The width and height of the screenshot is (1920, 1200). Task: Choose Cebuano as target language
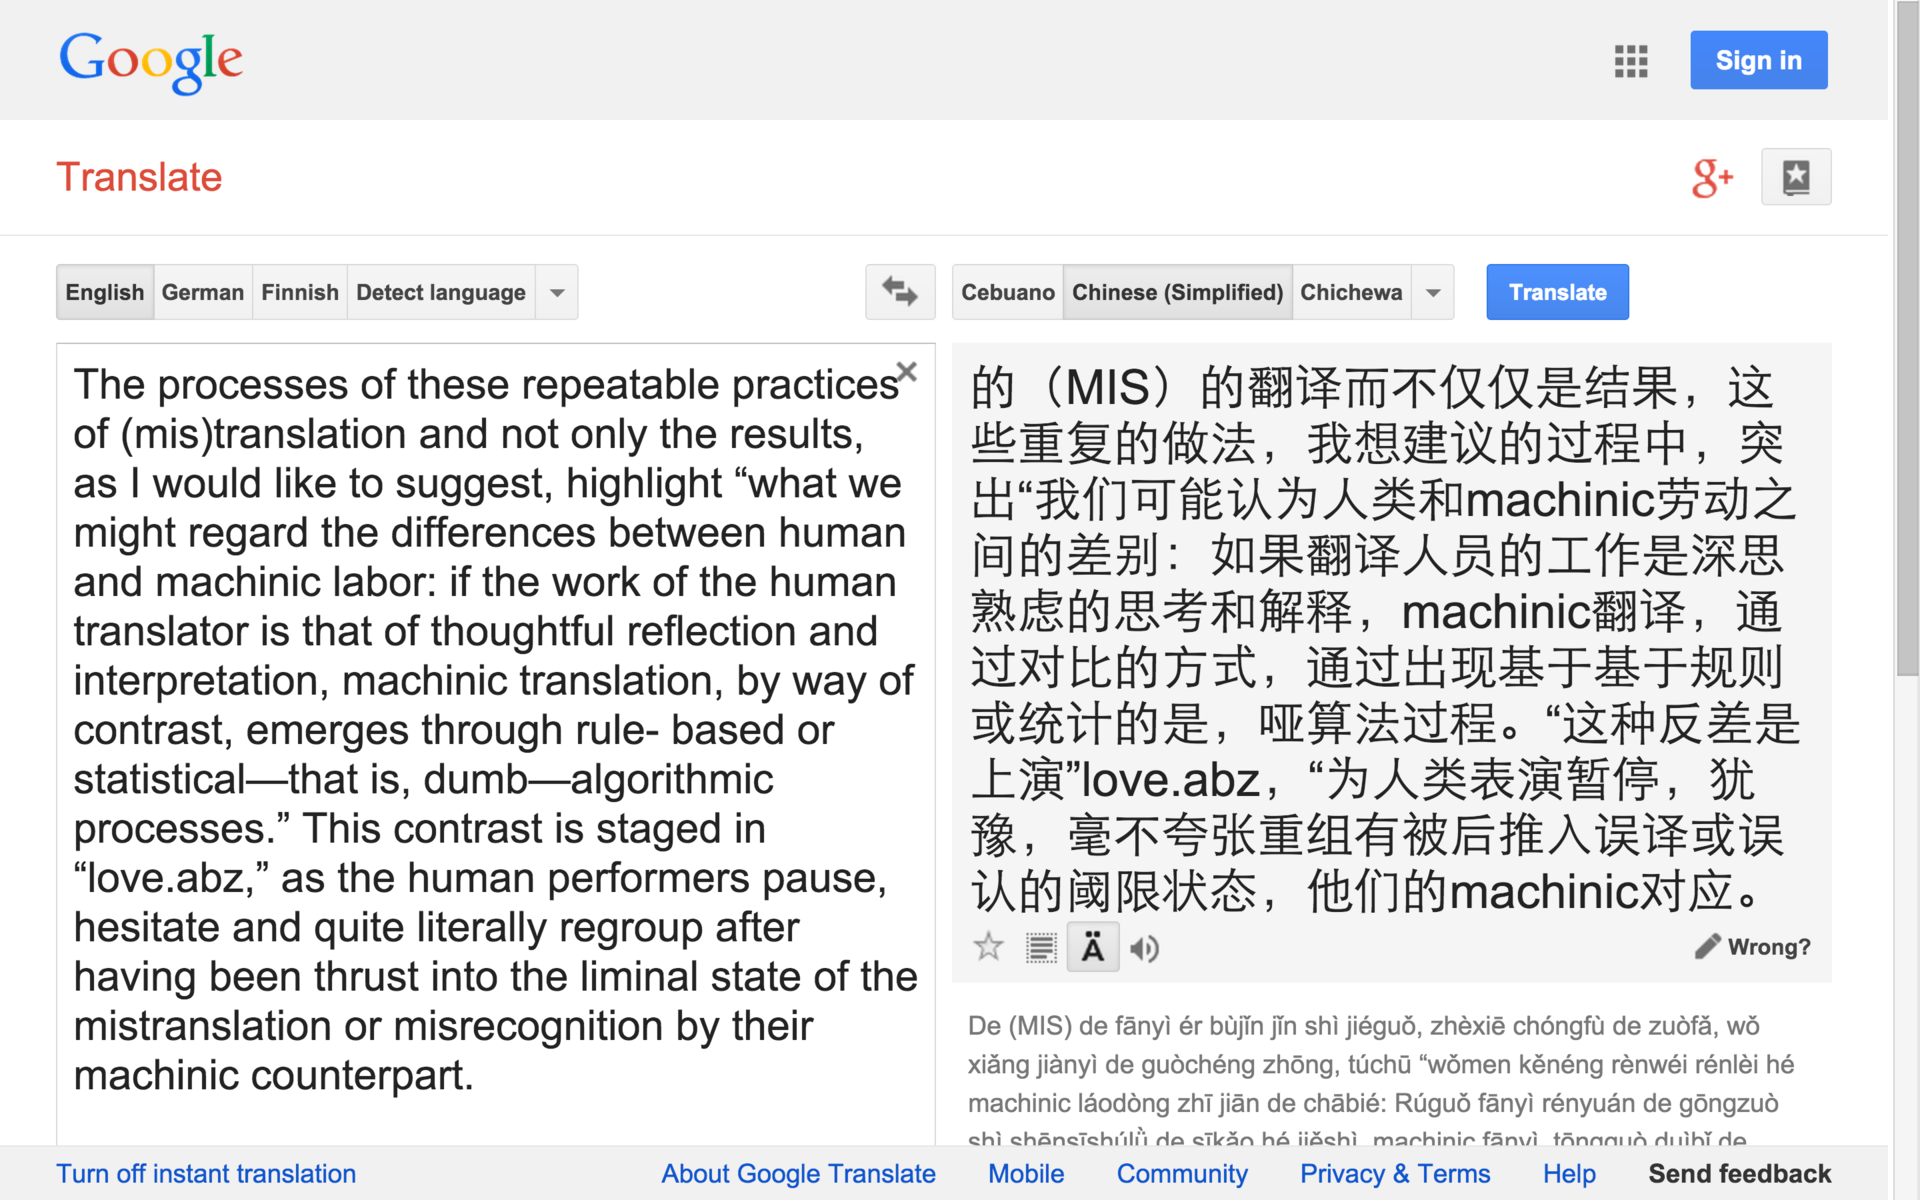(1007, 293)
